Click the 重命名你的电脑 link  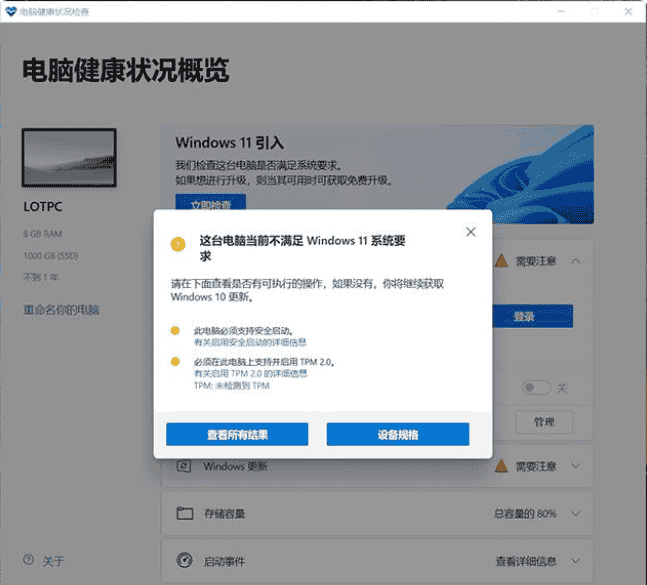tap(61, 310)
